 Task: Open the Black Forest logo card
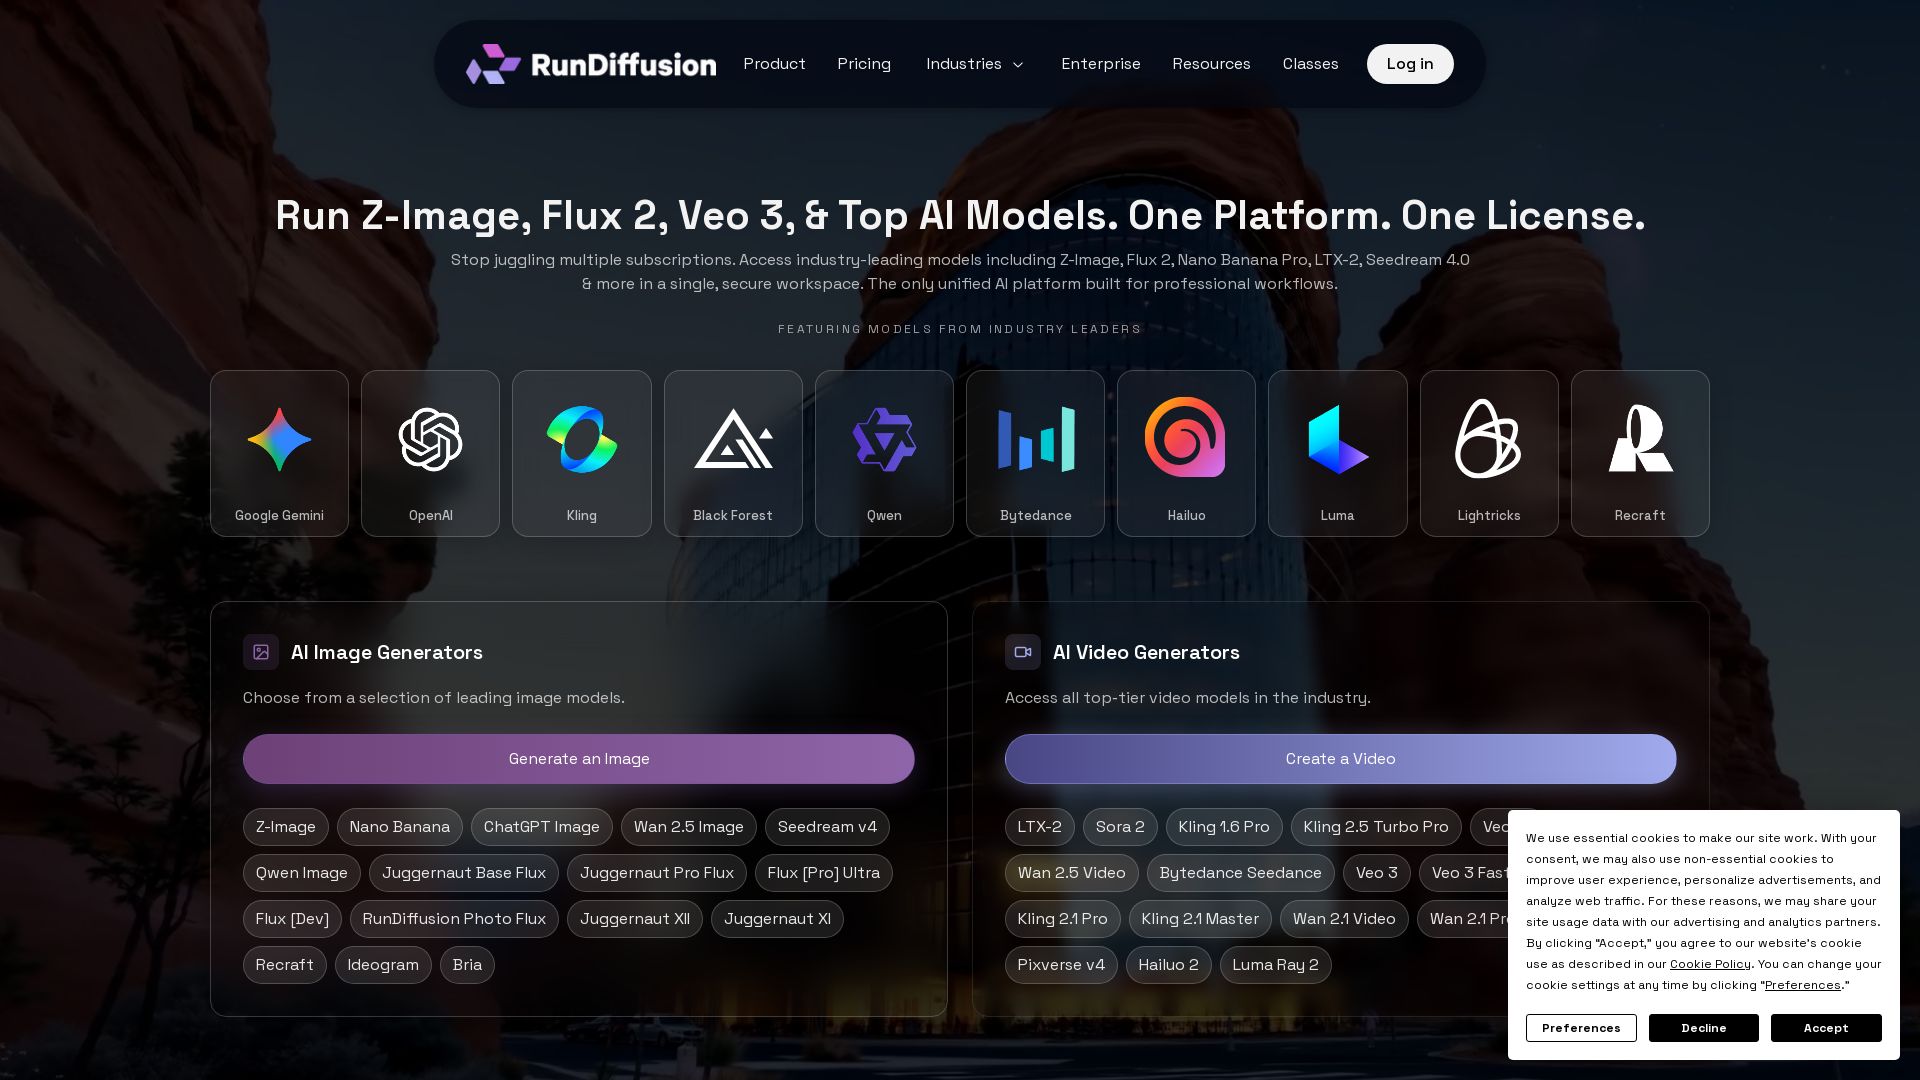(x=733, y=453)
